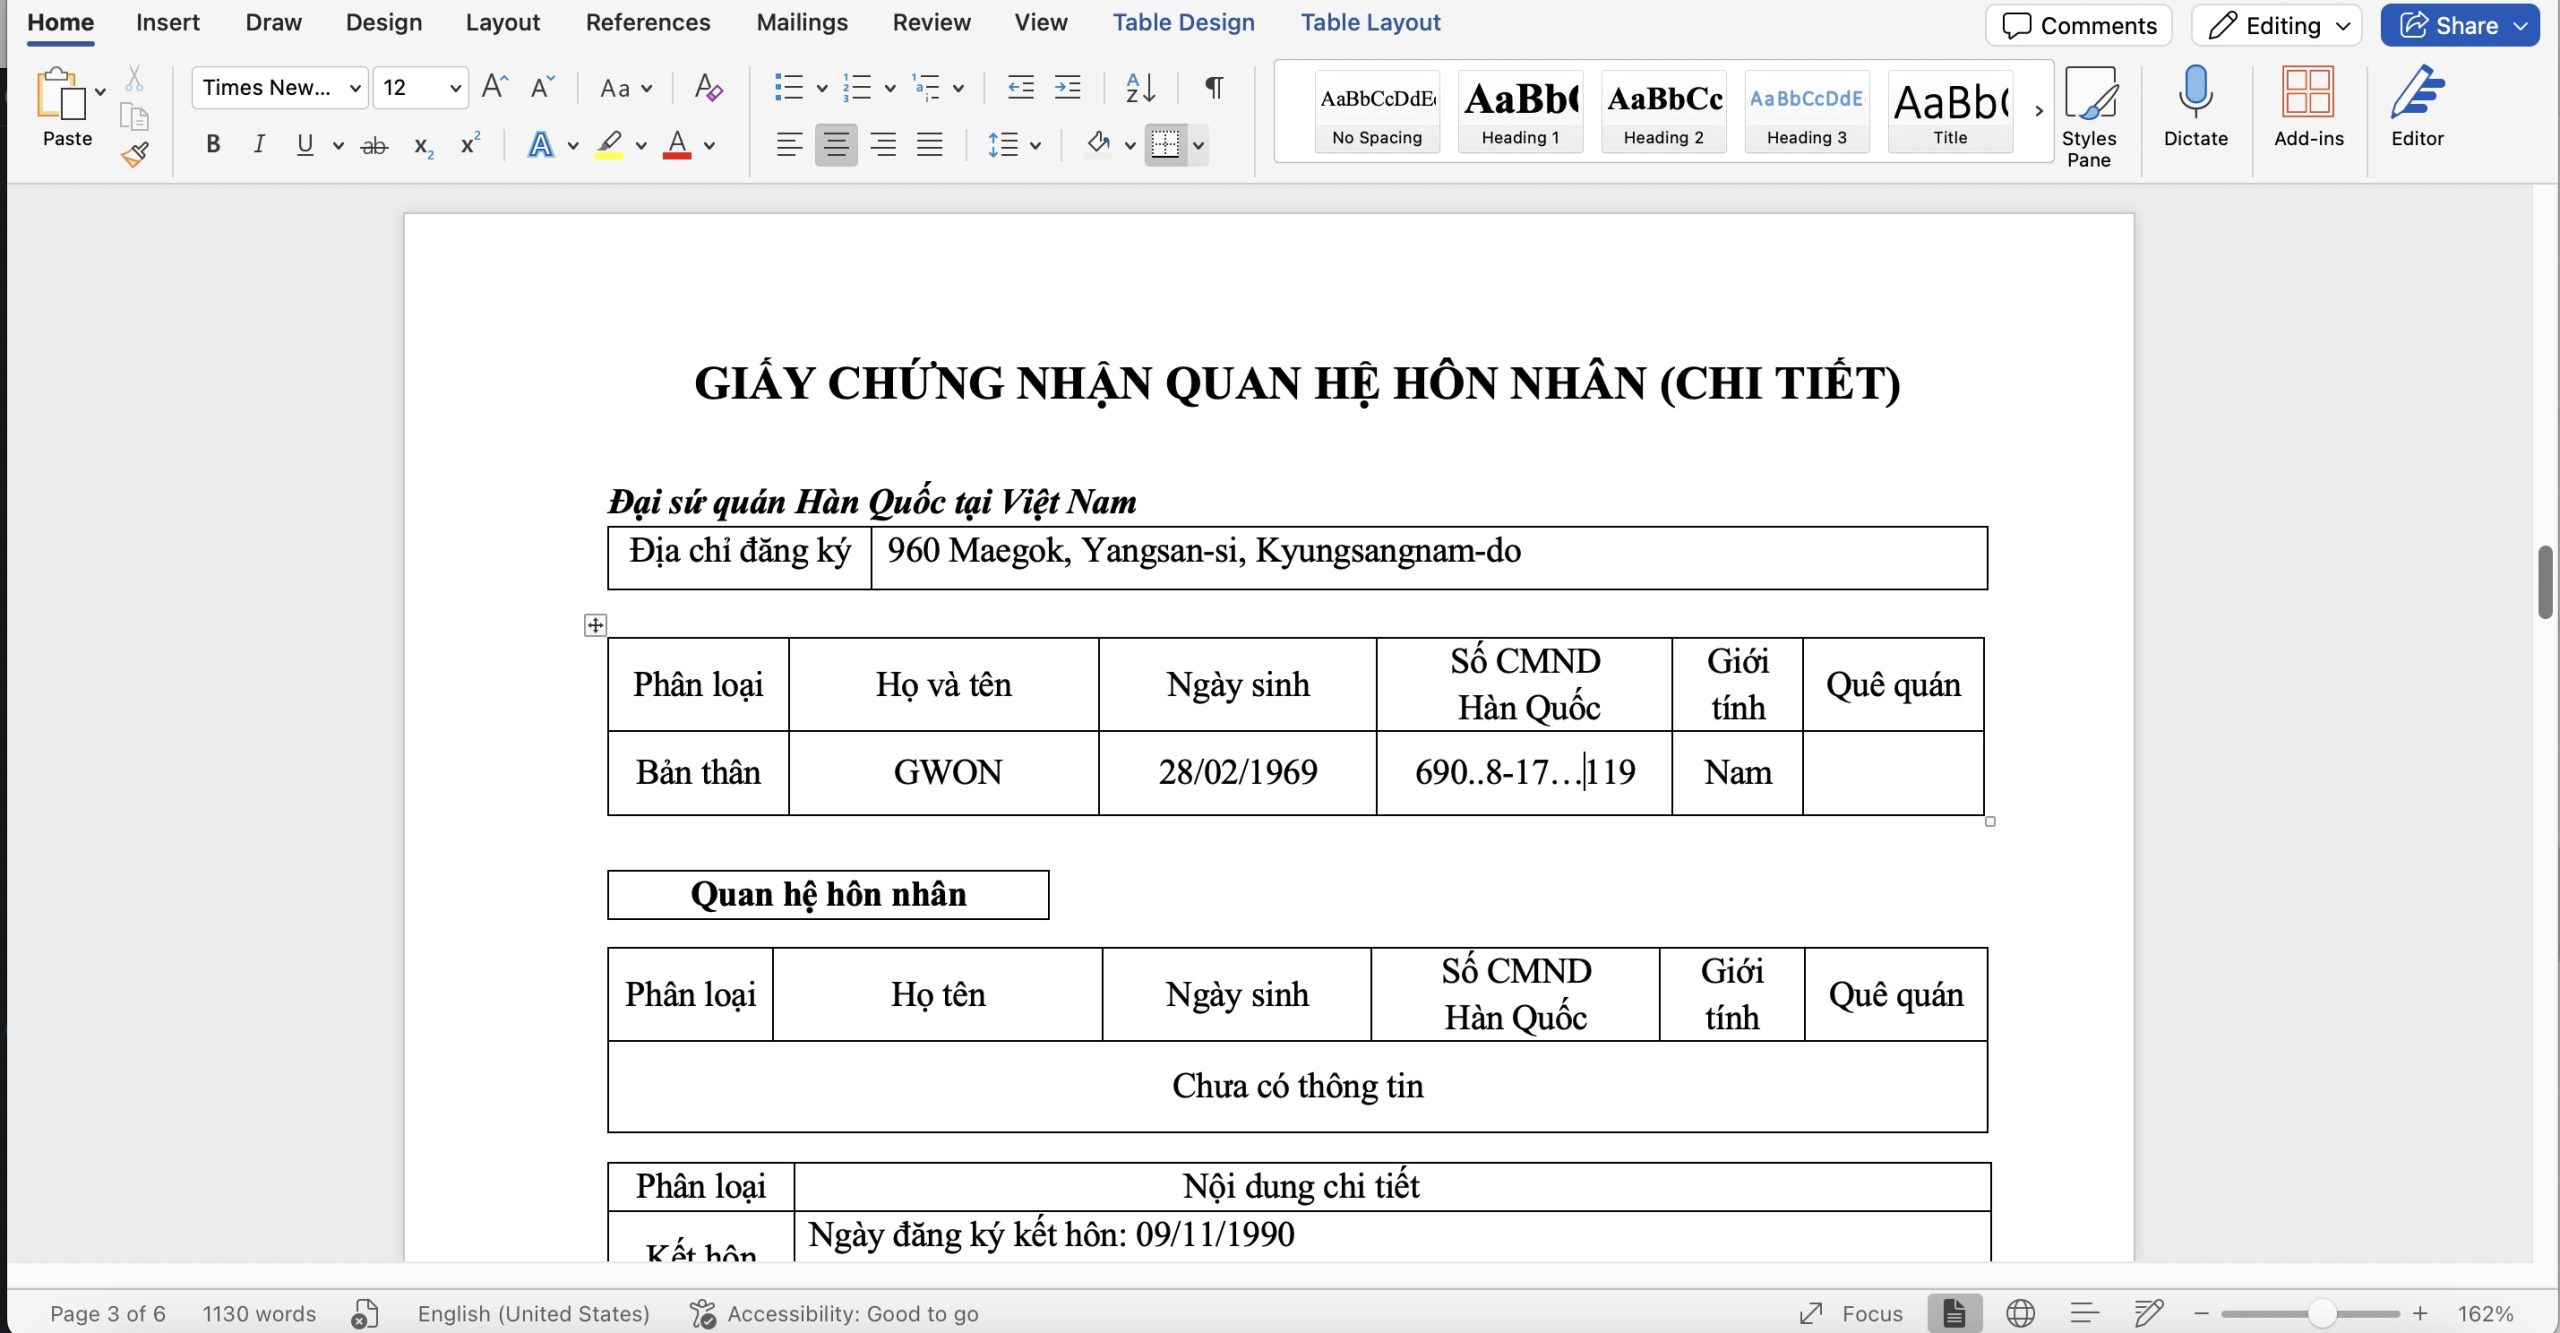Apply the Heading 1 style

click(1519, 110)
